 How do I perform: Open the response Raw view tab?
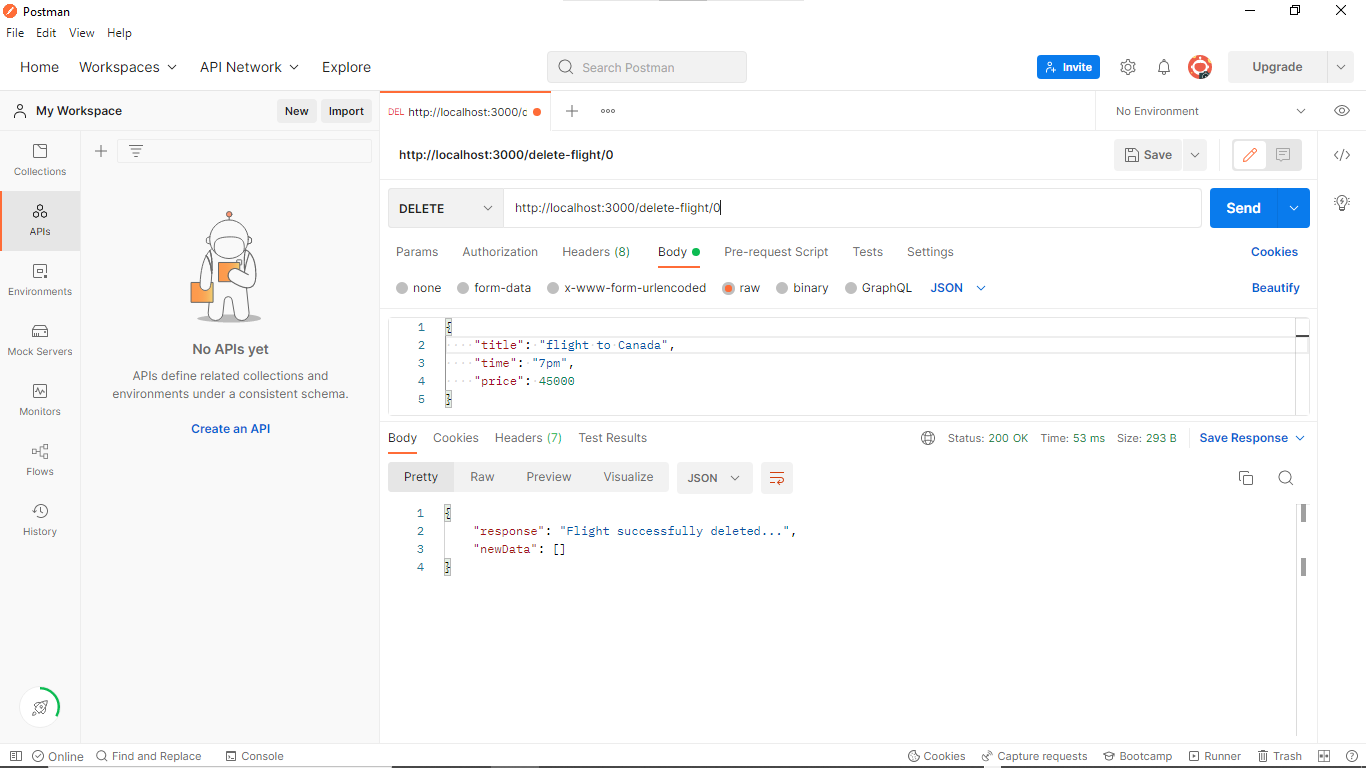tap(482, 477)
